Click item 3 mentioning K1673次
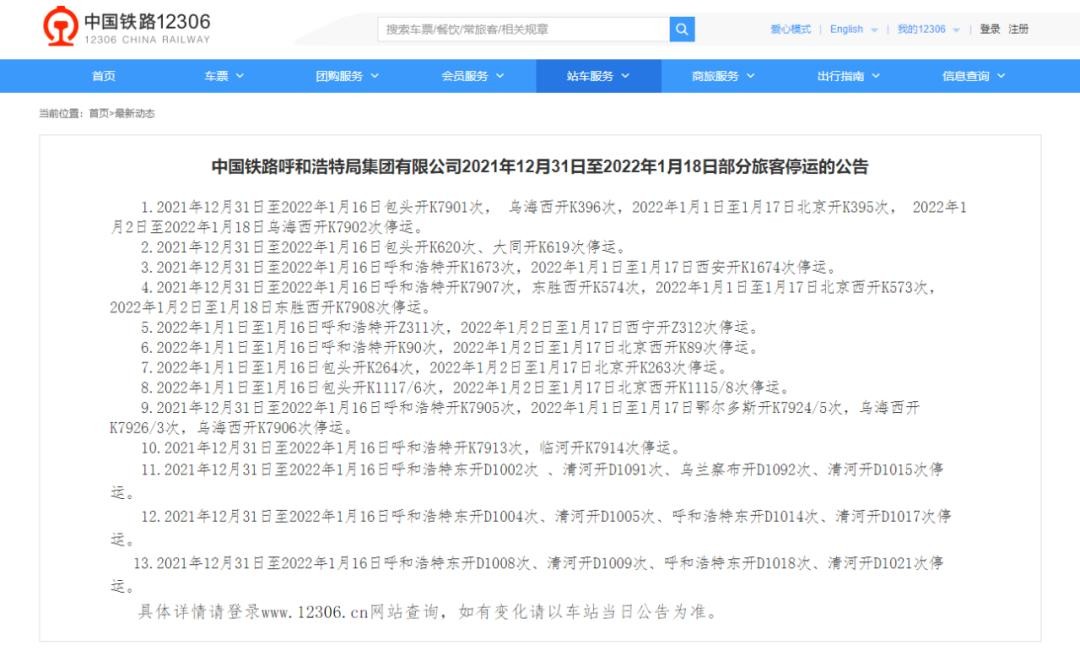Image resolution: width=1080 pixels, height=651 pixels. click(488, 267)
